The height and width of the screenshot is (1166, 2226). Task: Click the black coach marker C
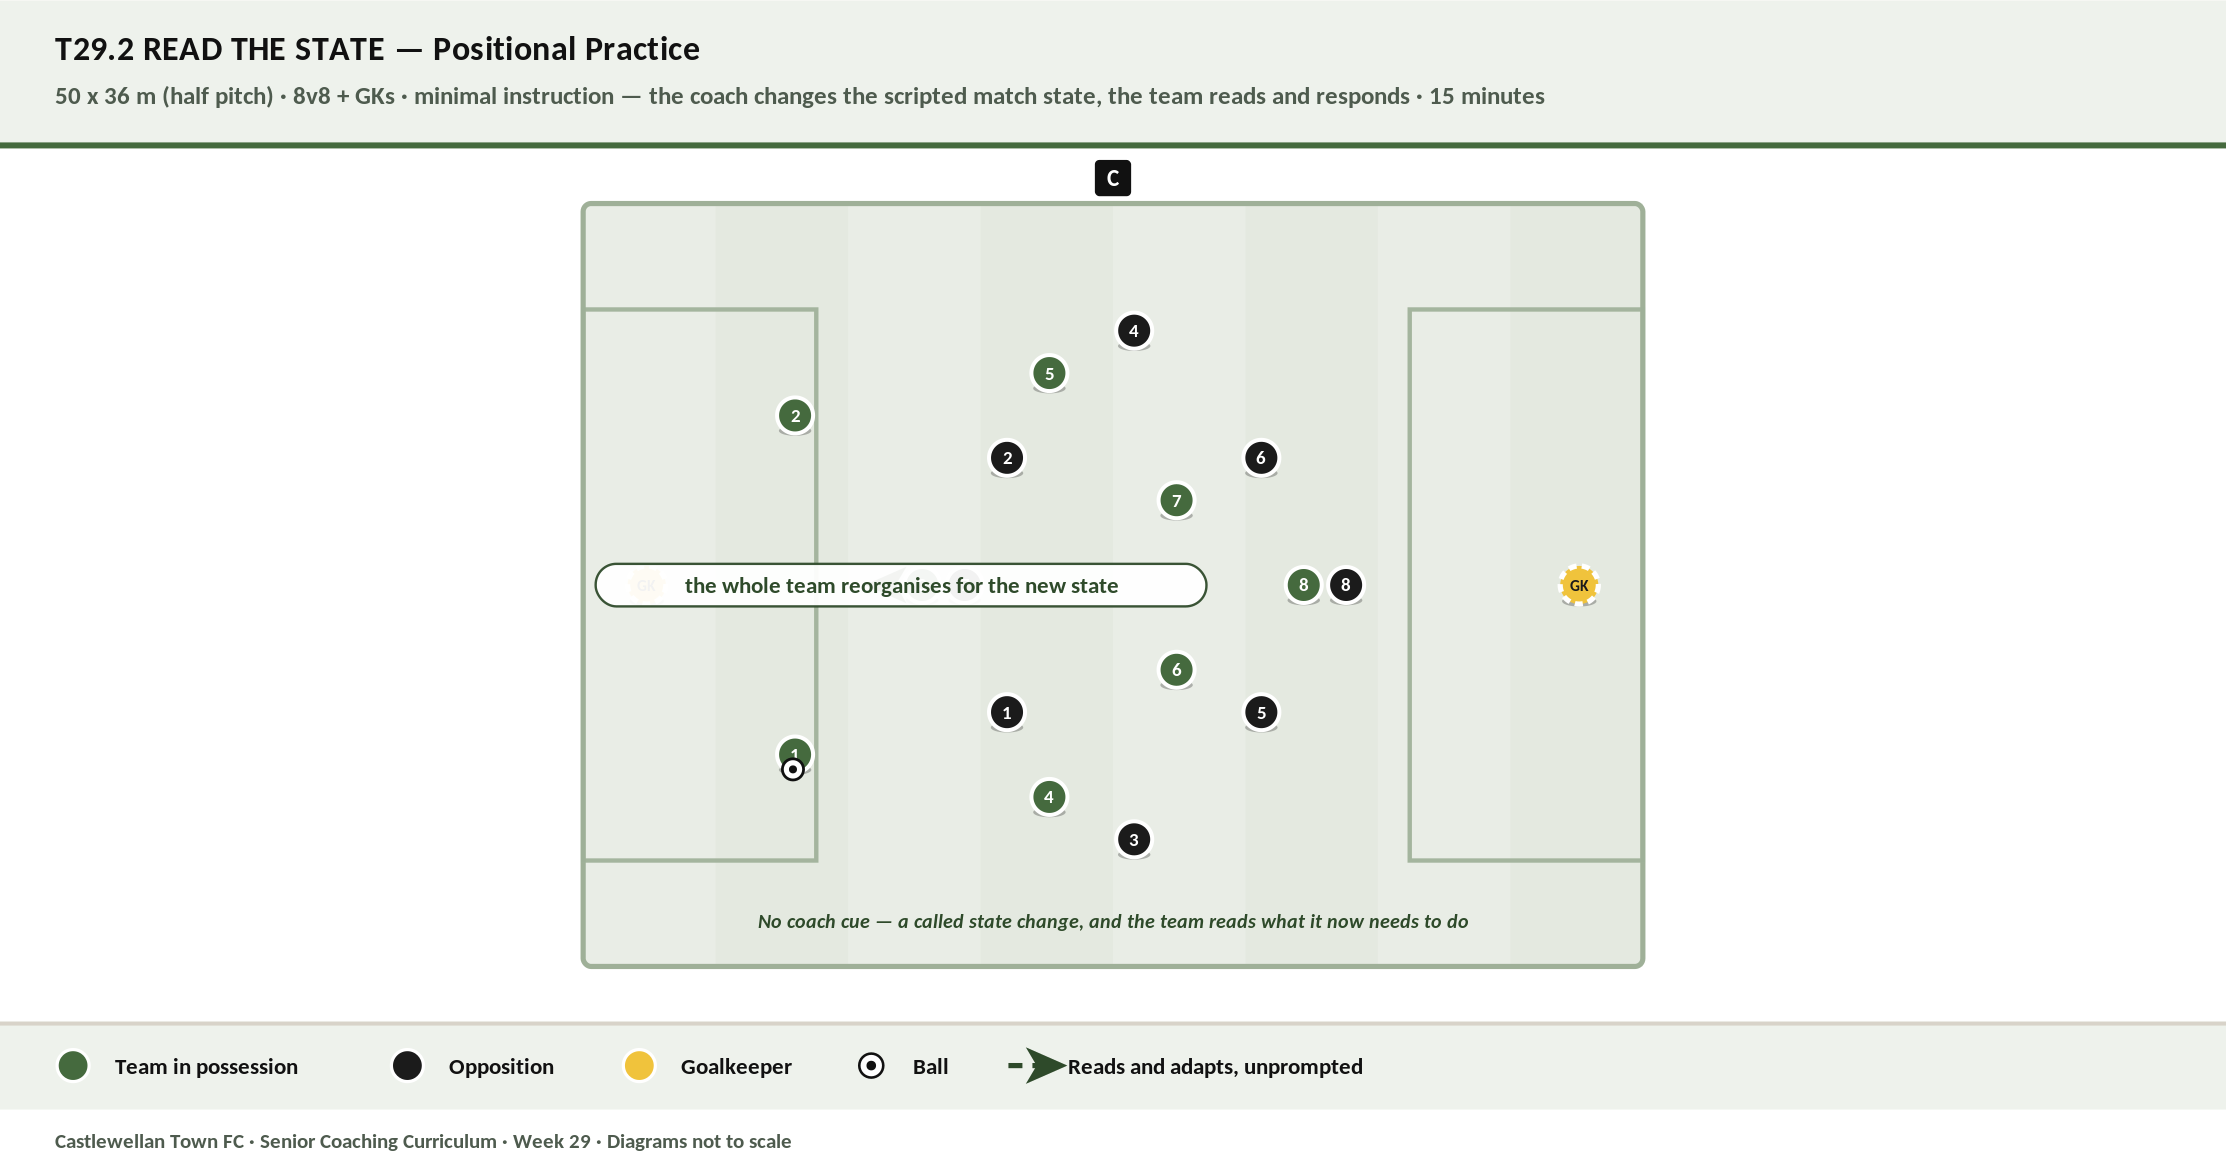(1112, 178)
